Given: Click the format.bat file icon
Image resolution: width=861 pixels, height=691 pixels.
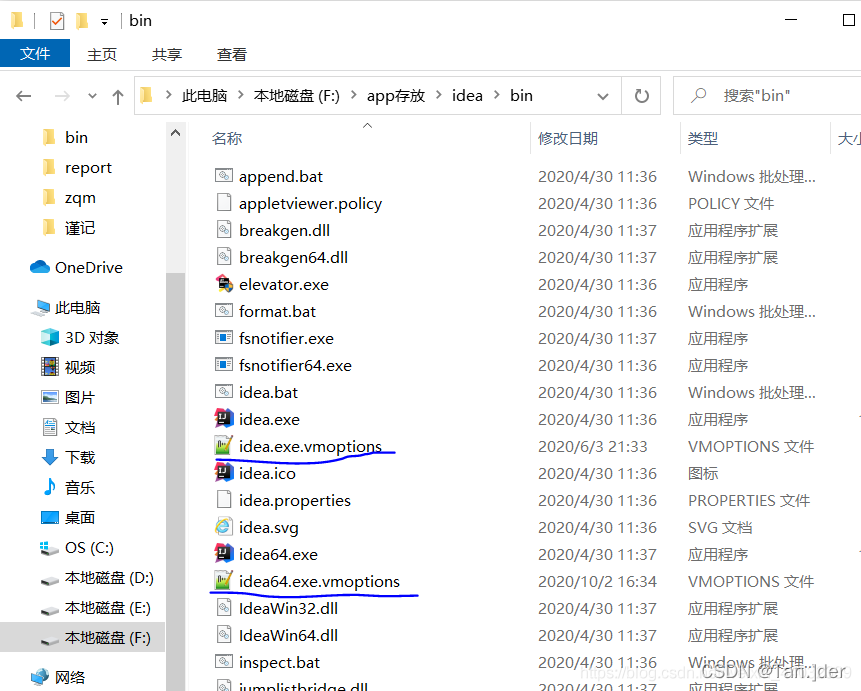Looking at the screenshot, I should click(x=223, y=311).
